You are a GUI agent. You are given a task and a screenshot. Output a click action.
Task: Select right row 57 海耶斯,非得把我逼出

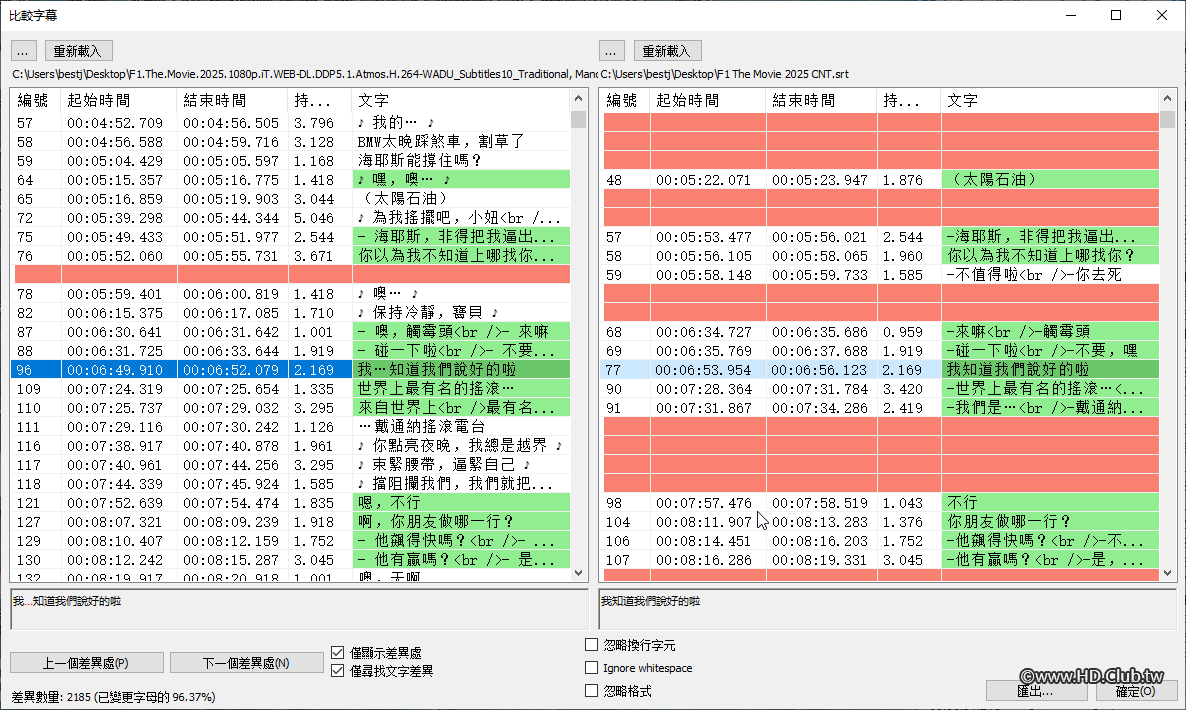pyautogui.click(x=880, y=237)
